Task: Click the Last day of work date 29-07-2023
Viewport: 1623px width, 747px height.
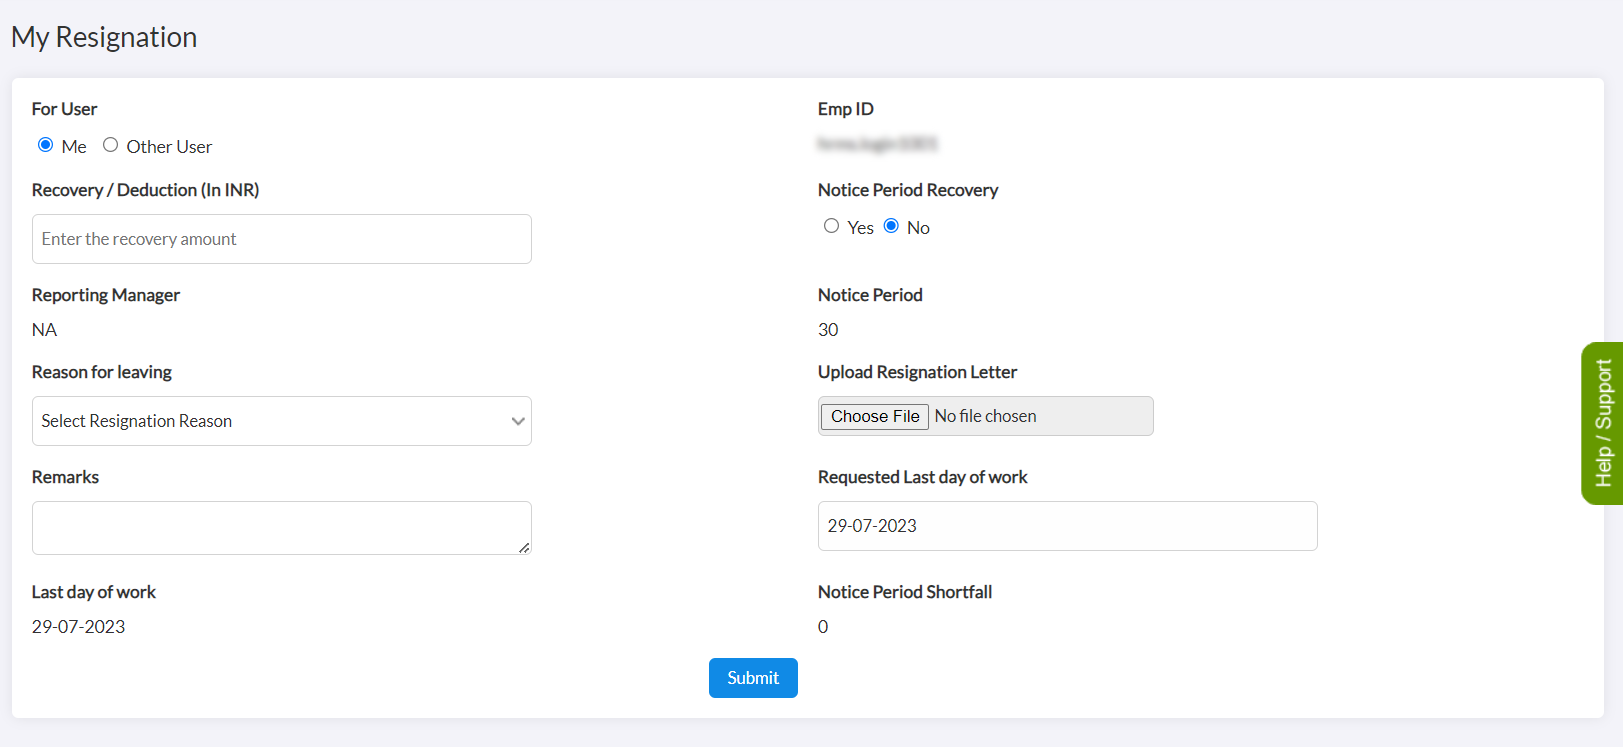Action: click(x=78, y=627)
